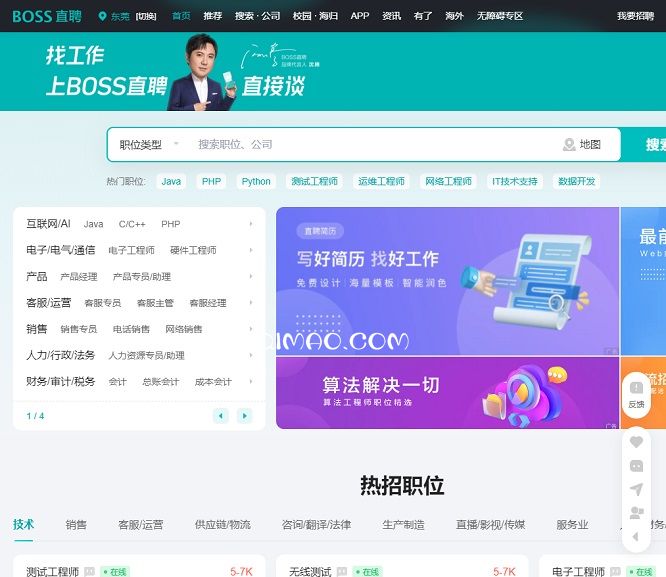
Task: Switch to the 技术 hot jobs tab
Action: tap(23, 525)
